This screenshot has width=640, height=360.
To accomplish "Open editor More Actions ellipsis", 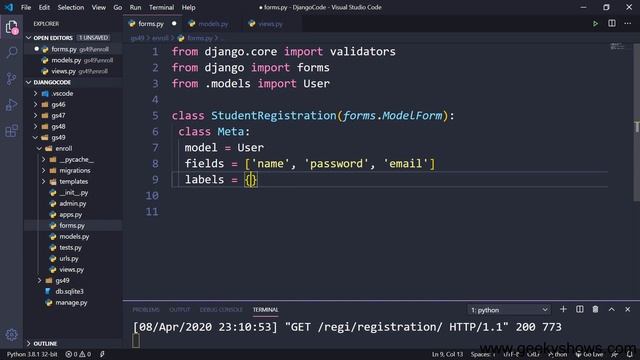I will [x=628, y=24].
